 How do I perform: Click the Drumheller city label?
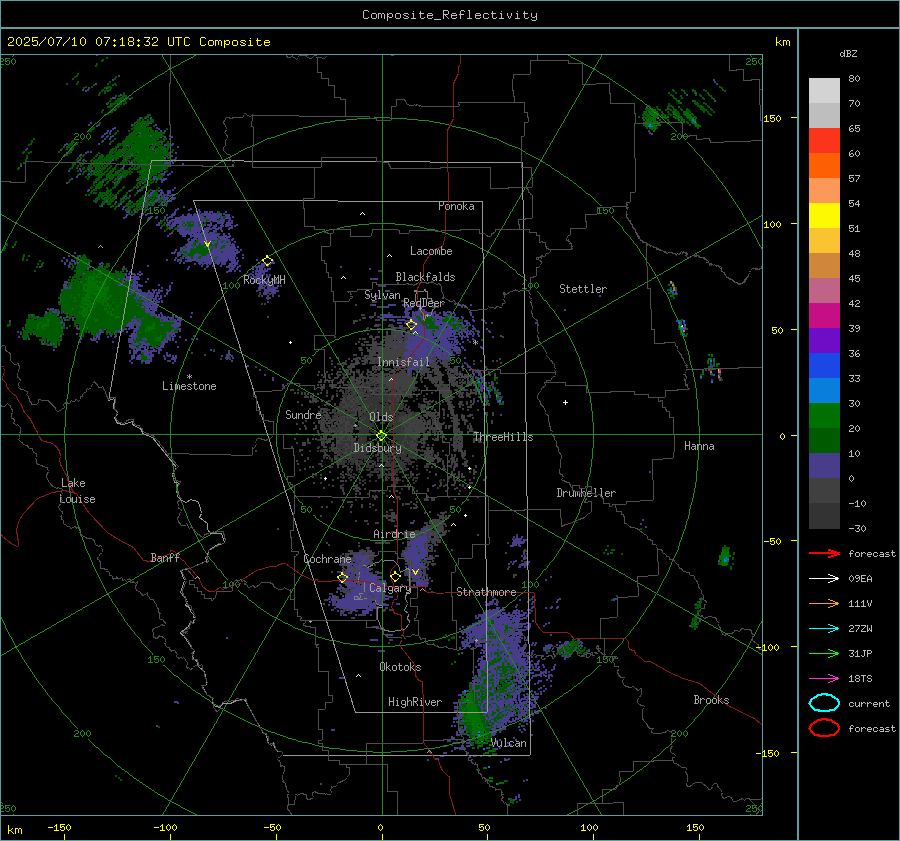click(586, 493)
